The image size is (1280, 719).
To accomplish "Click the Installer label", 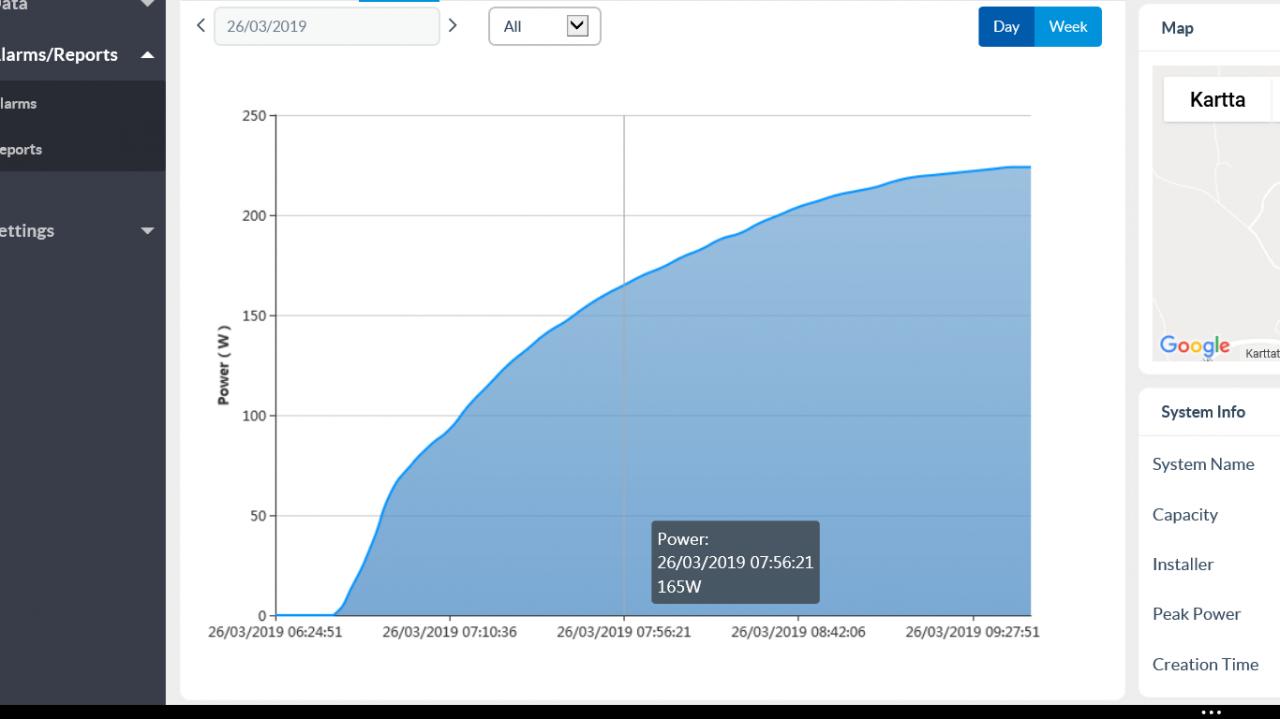I will [1183, 564].
